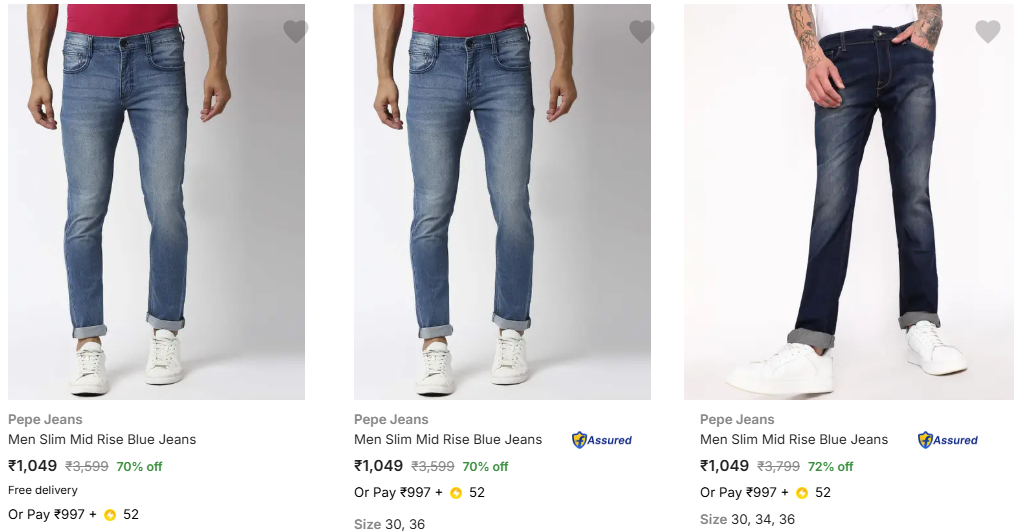Click the 72% off discount label
1020x531 pixels.
coord(831,467)
